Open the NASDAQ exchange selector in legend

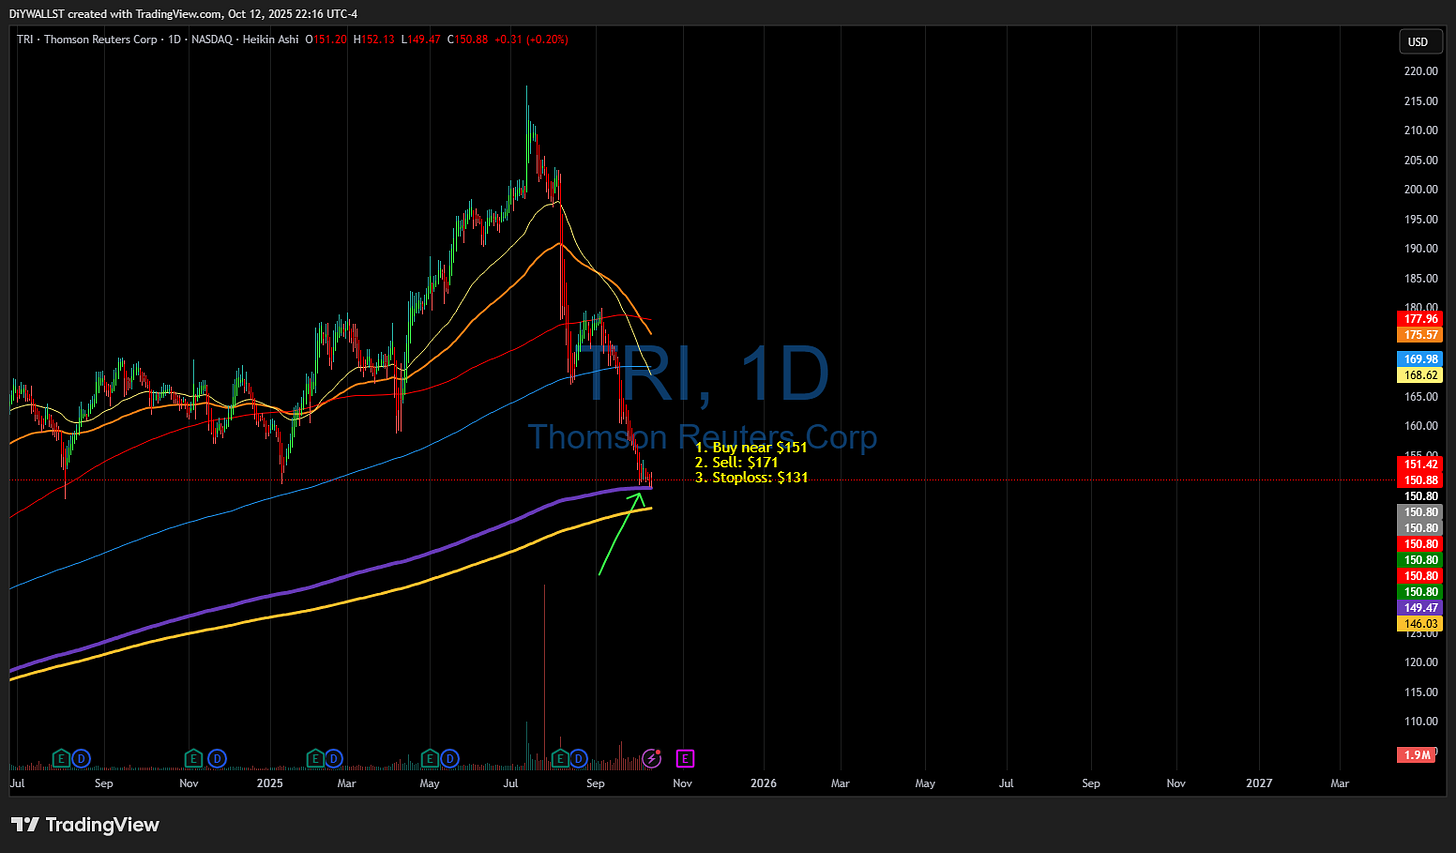click(212, 40)
